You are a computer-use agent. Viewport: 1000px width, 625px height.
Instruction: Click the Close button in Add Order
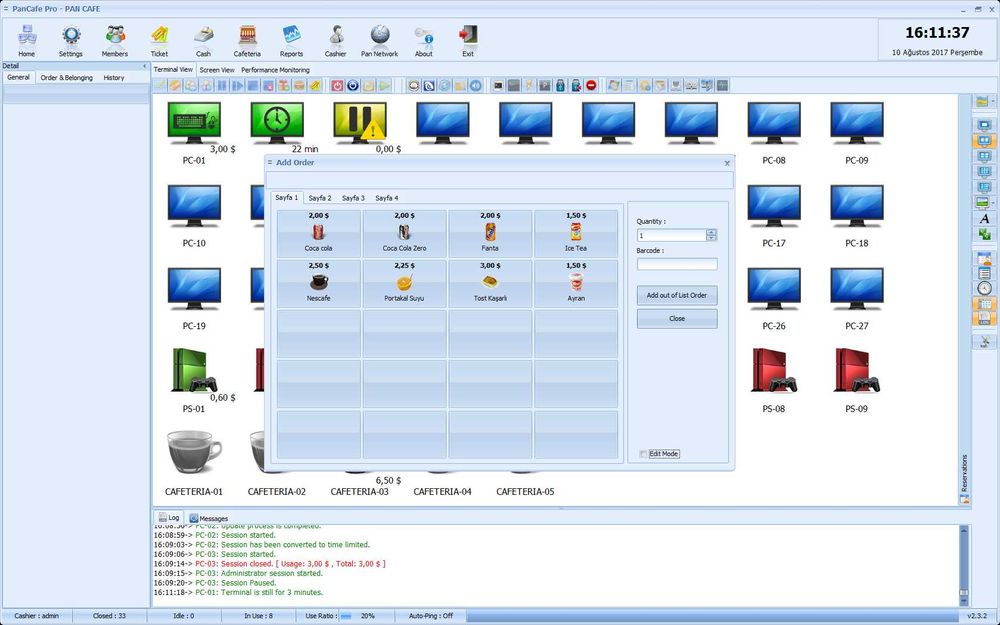click(x=677, y=319)
